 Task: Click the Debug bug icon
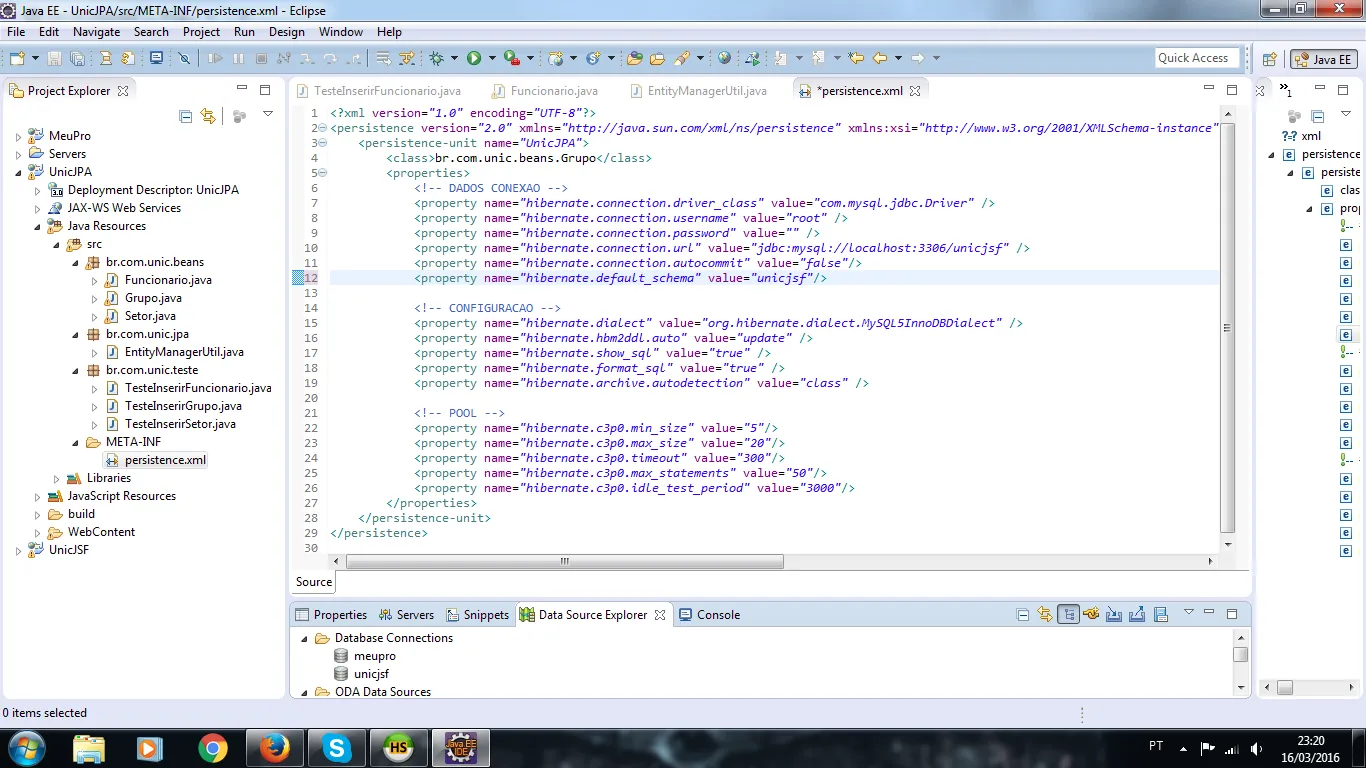436,59
